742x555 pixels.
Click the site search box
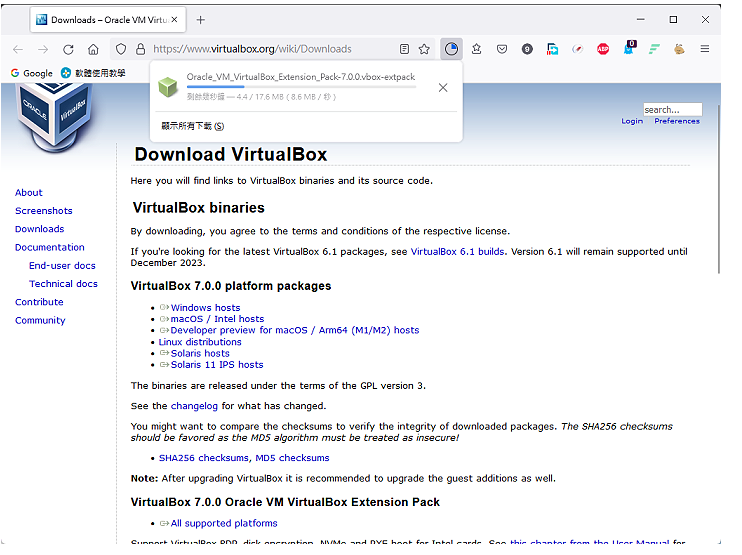[x=672, y=109]
